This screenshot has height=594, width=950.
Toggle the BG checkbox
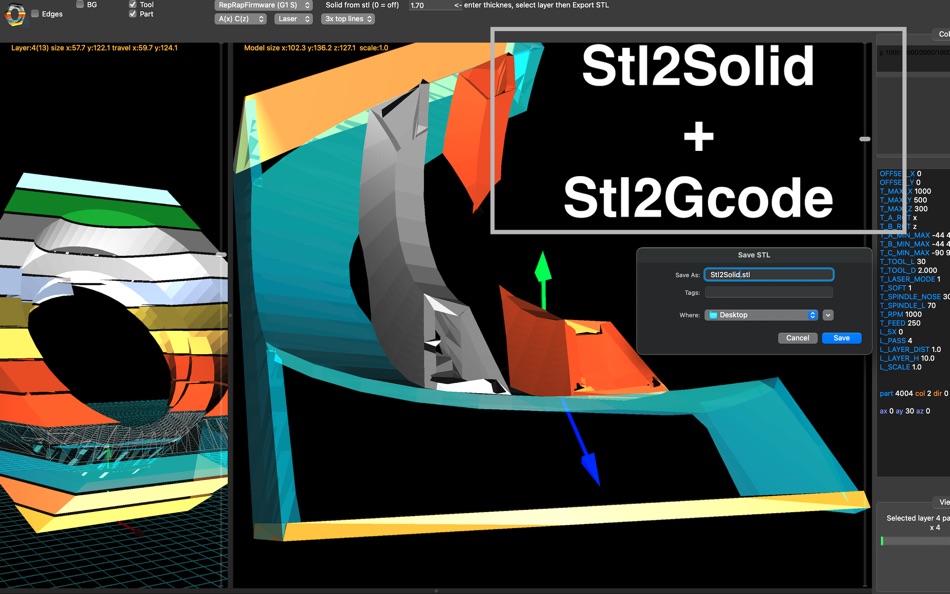point(80,4)
